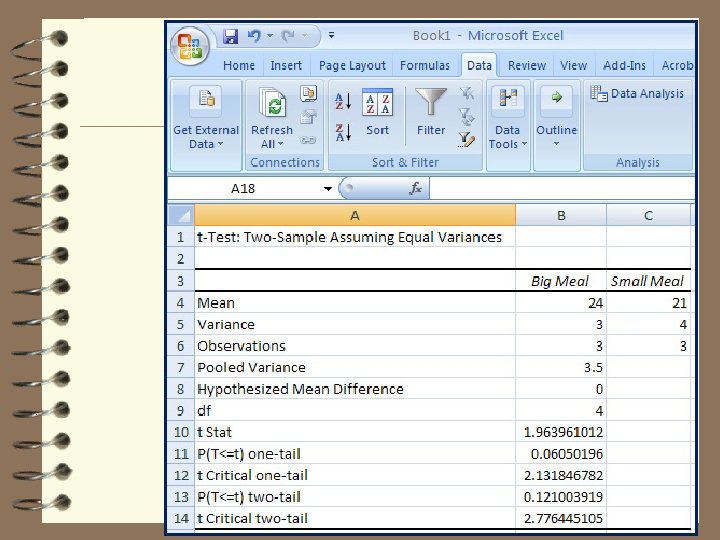Sort Z to A descending

pos(343,132)
